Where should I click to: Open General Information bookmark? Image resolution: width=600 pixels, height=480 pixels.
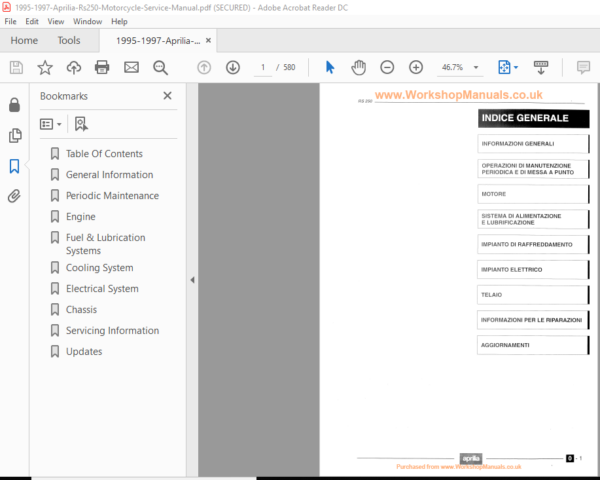tap(109, 175)
